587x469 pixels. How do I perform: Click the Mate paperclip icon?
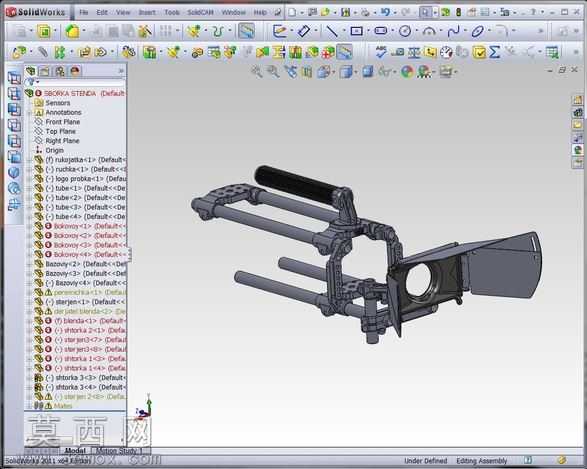coord(42,52)
